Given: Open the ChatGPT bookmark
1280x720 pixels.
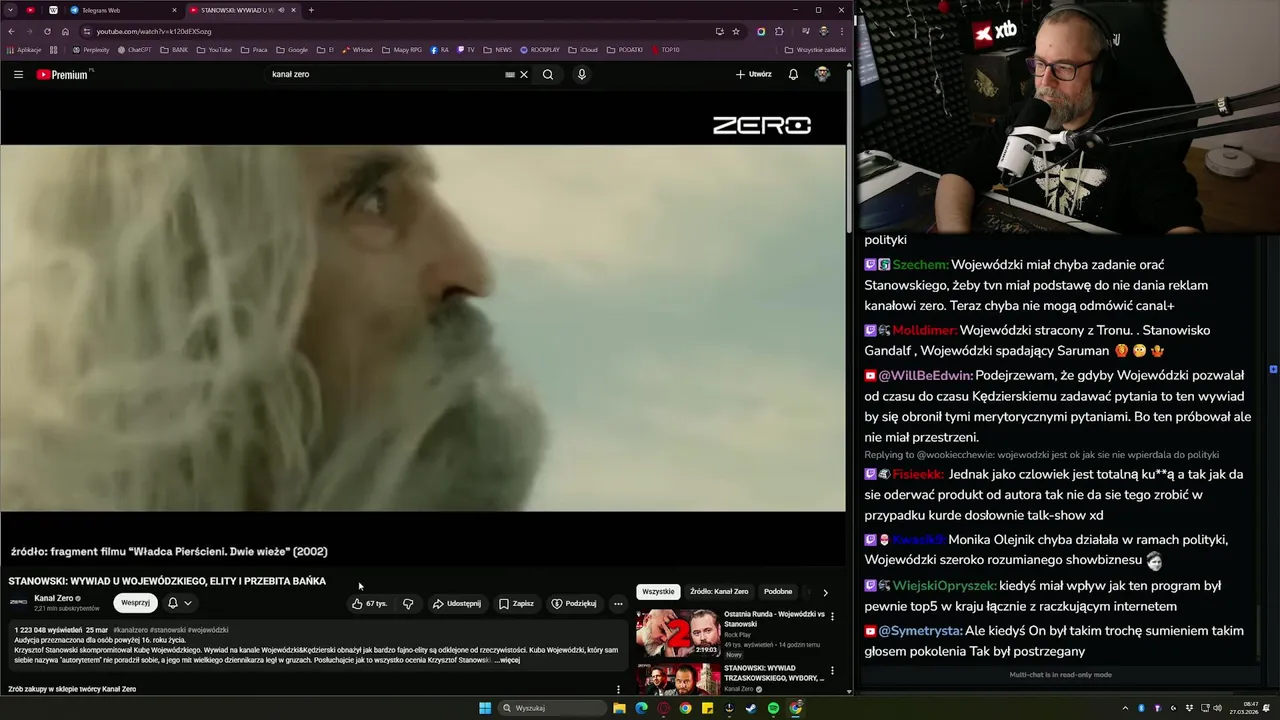Looking at the screenshot, I should click(x=135, y=49).
